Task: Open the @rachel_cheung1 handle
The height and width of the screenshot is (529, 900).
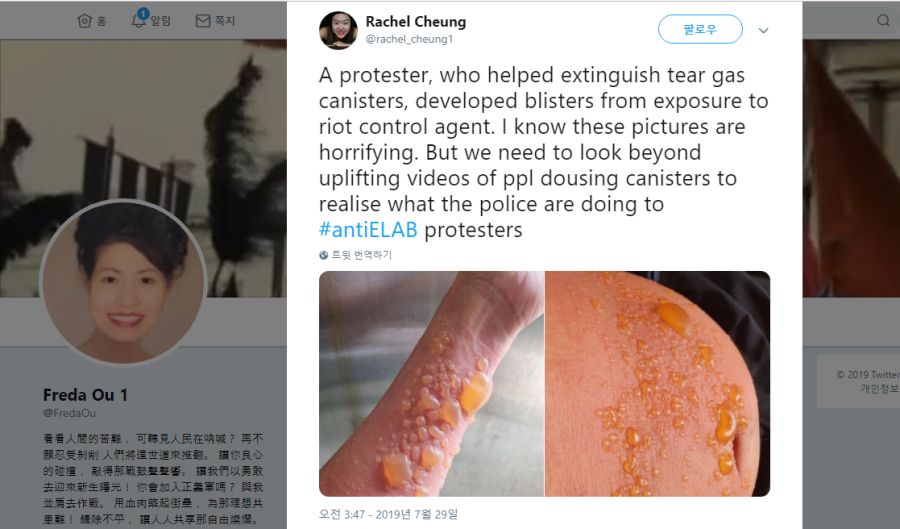Action: tap(409, 39)
